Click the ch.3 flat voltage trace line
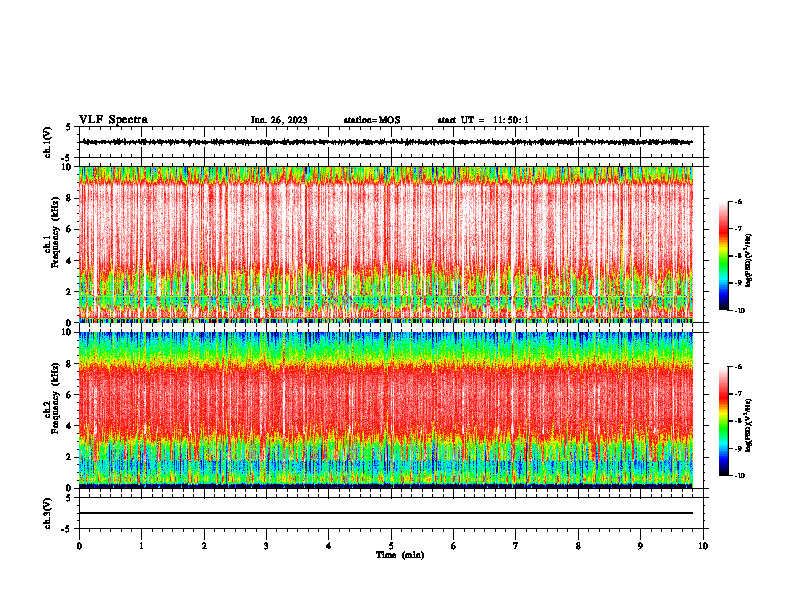Image resolution: width=792 pixels, height=612 pixels. [x=386, y=513]
